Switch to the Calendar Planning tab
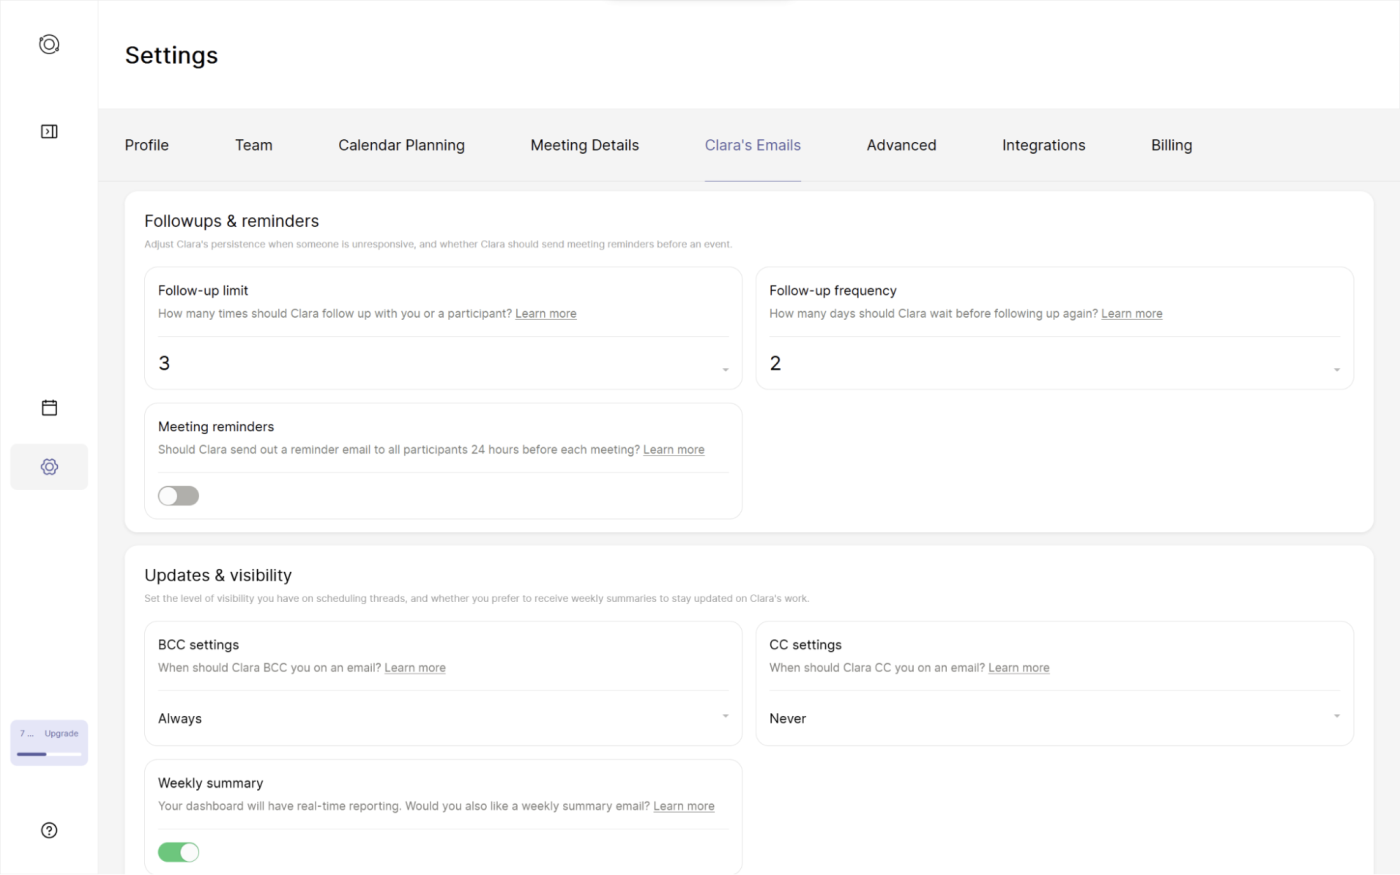Viewport: 1400px width, 875px height. [401, 145]
